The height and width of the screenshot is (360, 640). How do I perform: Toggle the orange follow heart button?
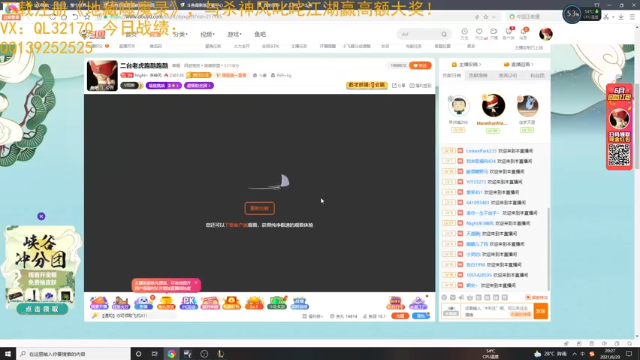[x=420, y=65]
